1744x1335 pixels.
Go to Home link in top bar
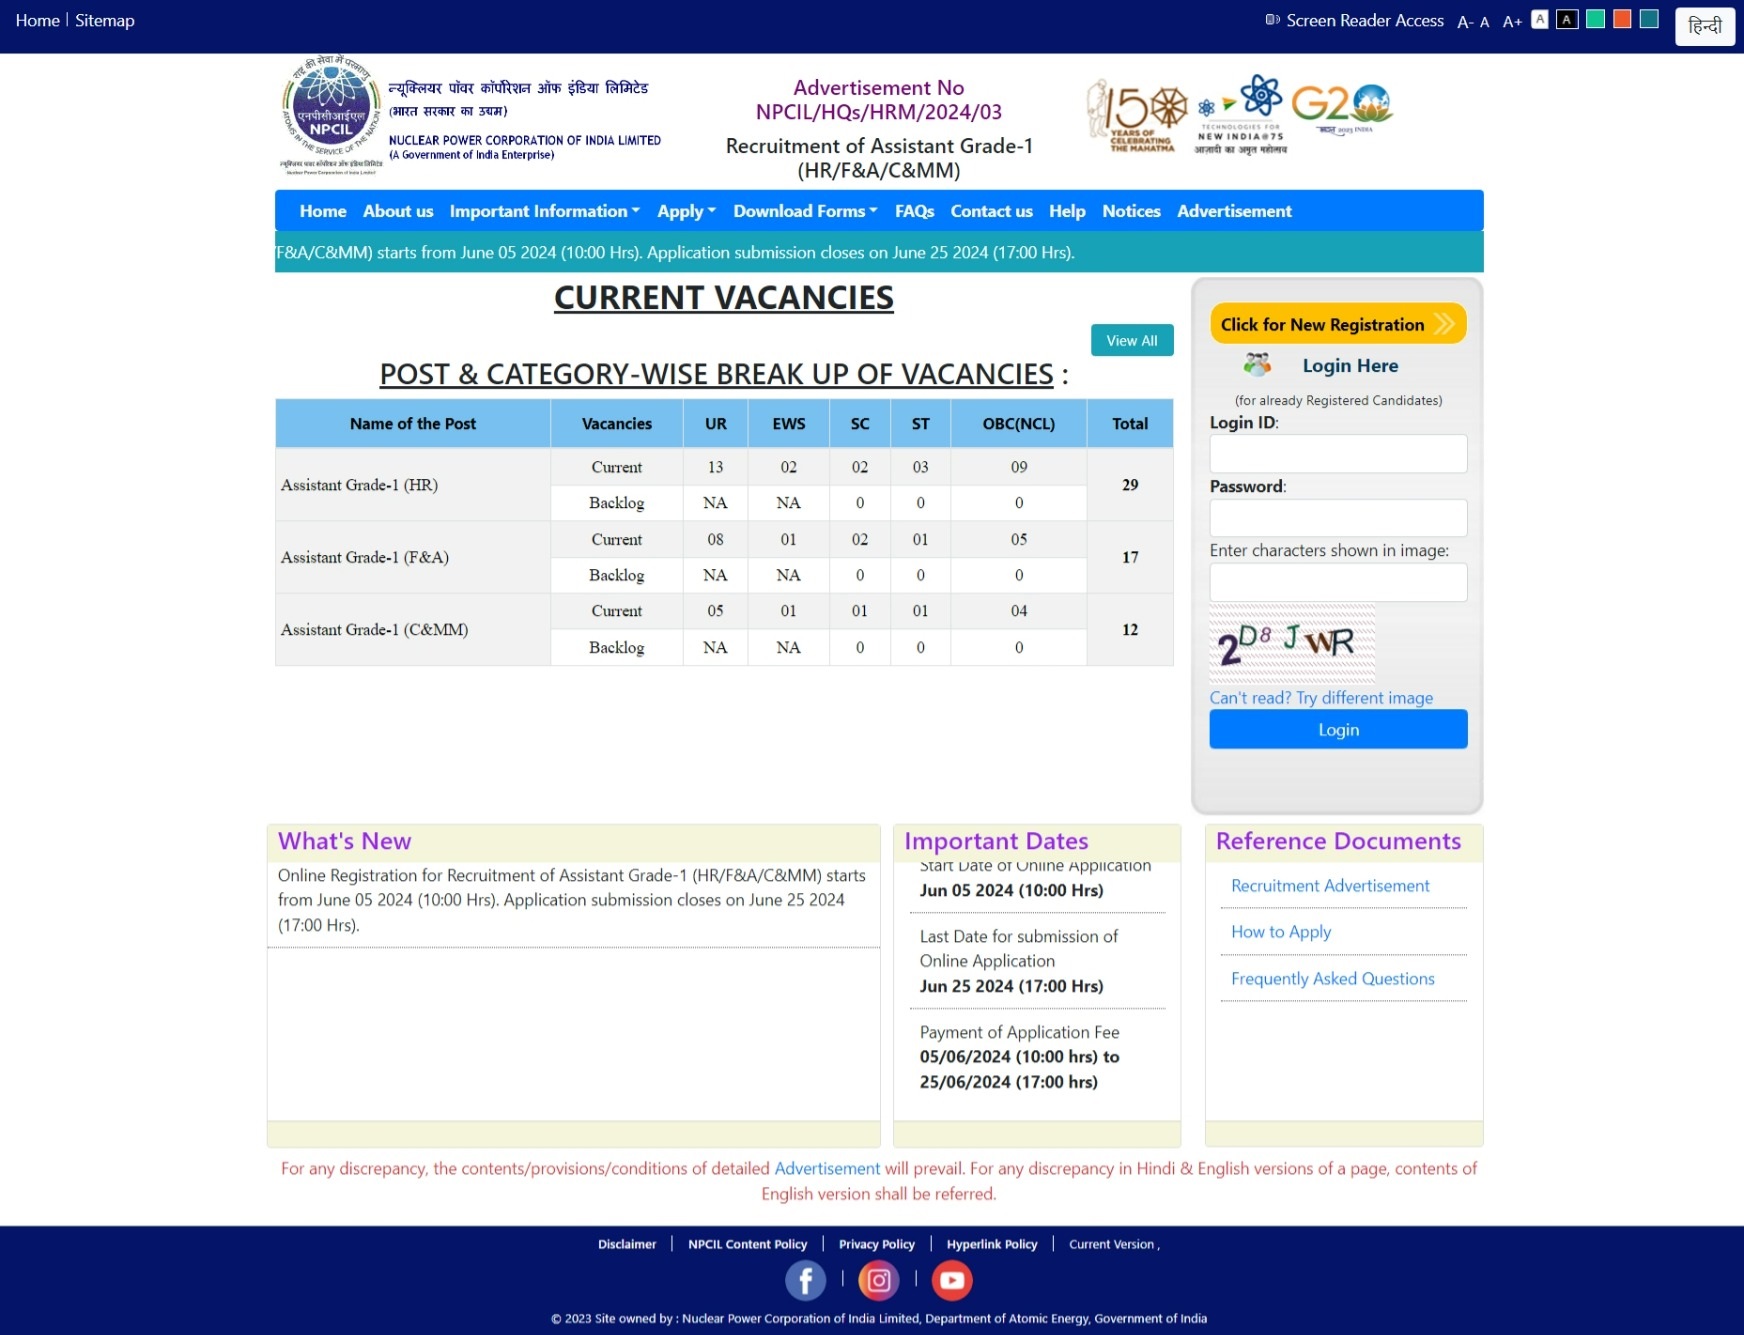[x=38, y=20]
